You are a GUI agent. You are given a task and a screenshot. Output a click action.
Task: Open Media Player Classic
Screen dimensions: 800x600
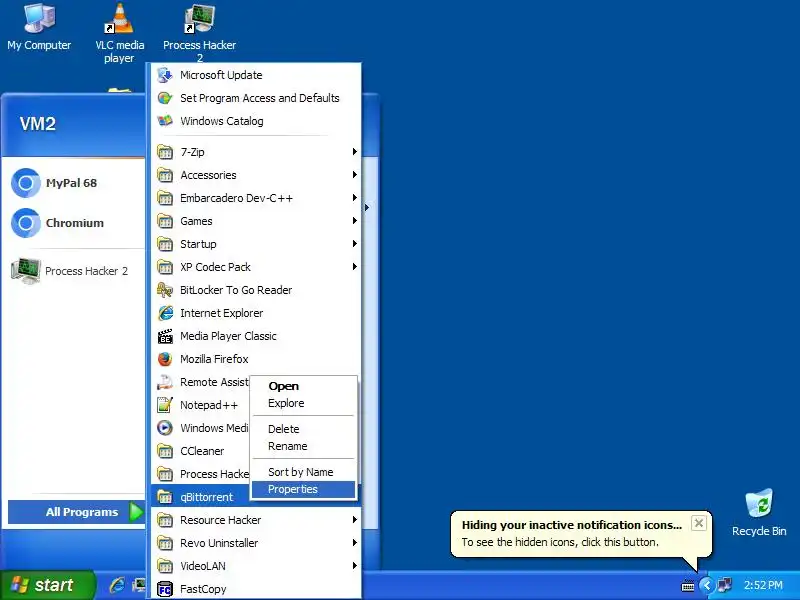256,336
